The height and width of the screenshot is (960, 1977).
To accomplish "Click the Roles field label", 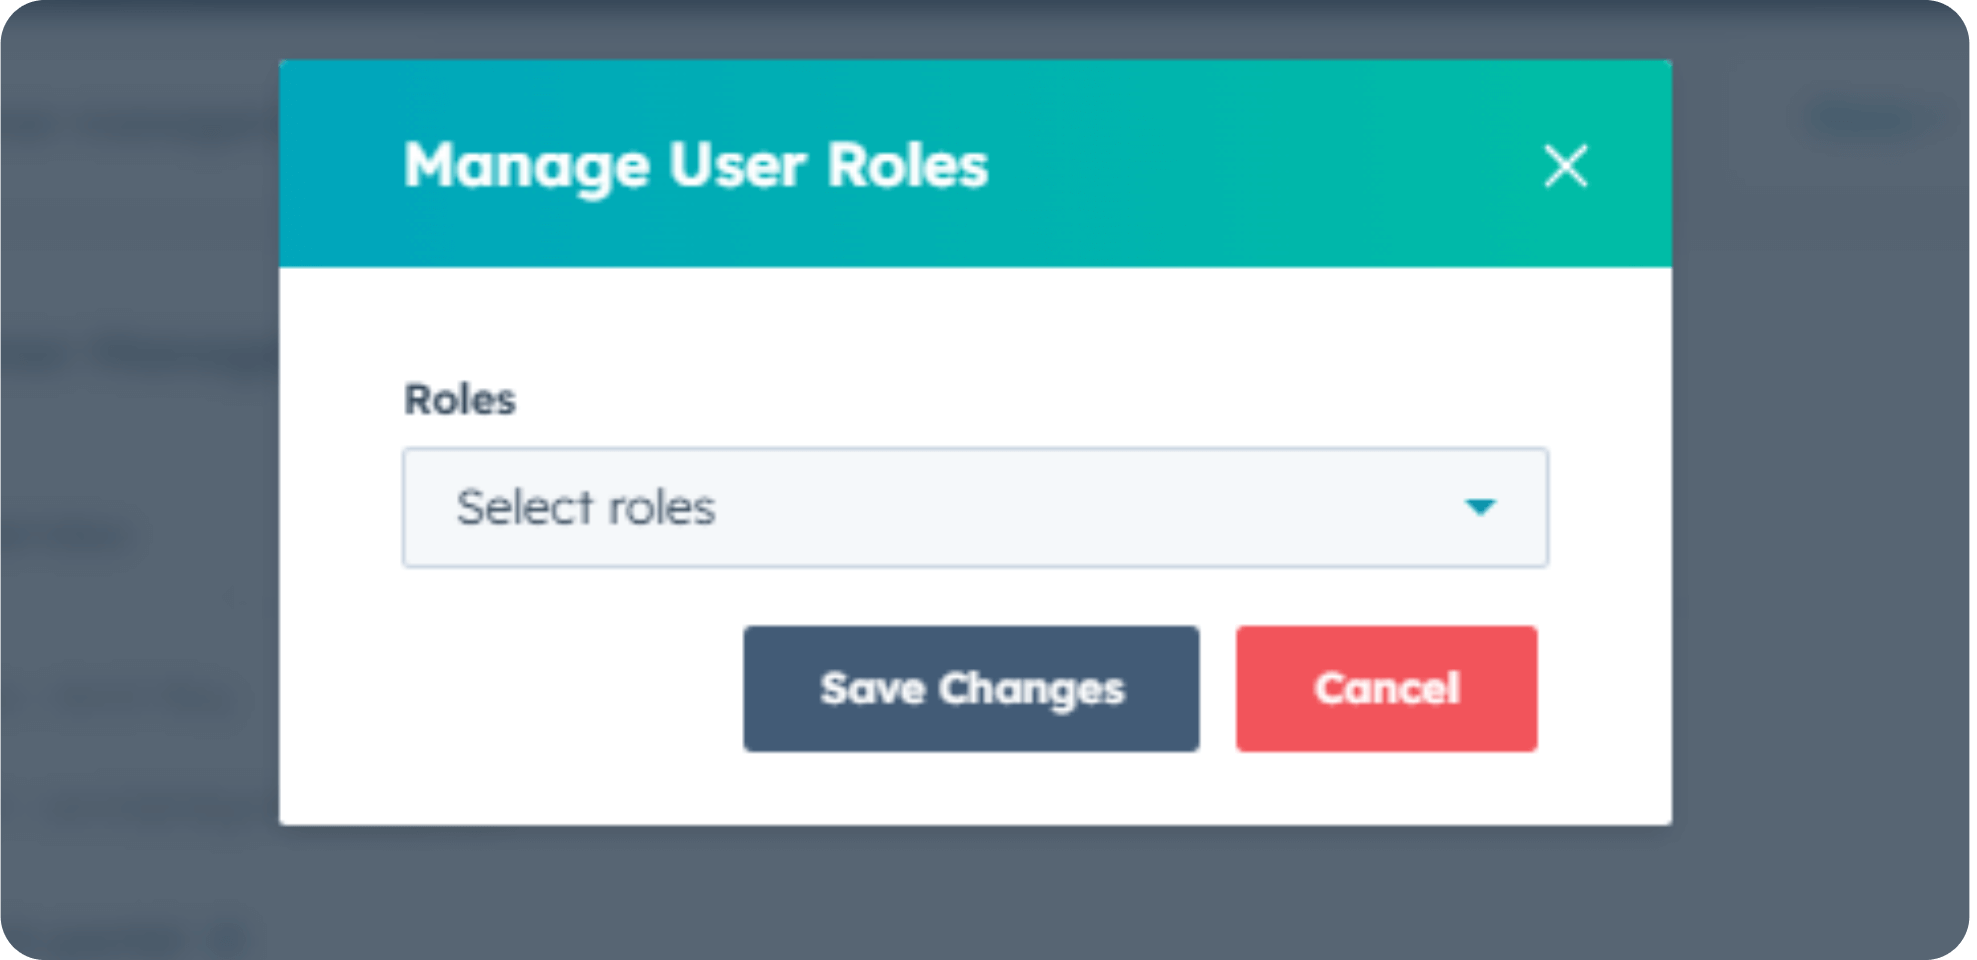I will tap(459, 400).
